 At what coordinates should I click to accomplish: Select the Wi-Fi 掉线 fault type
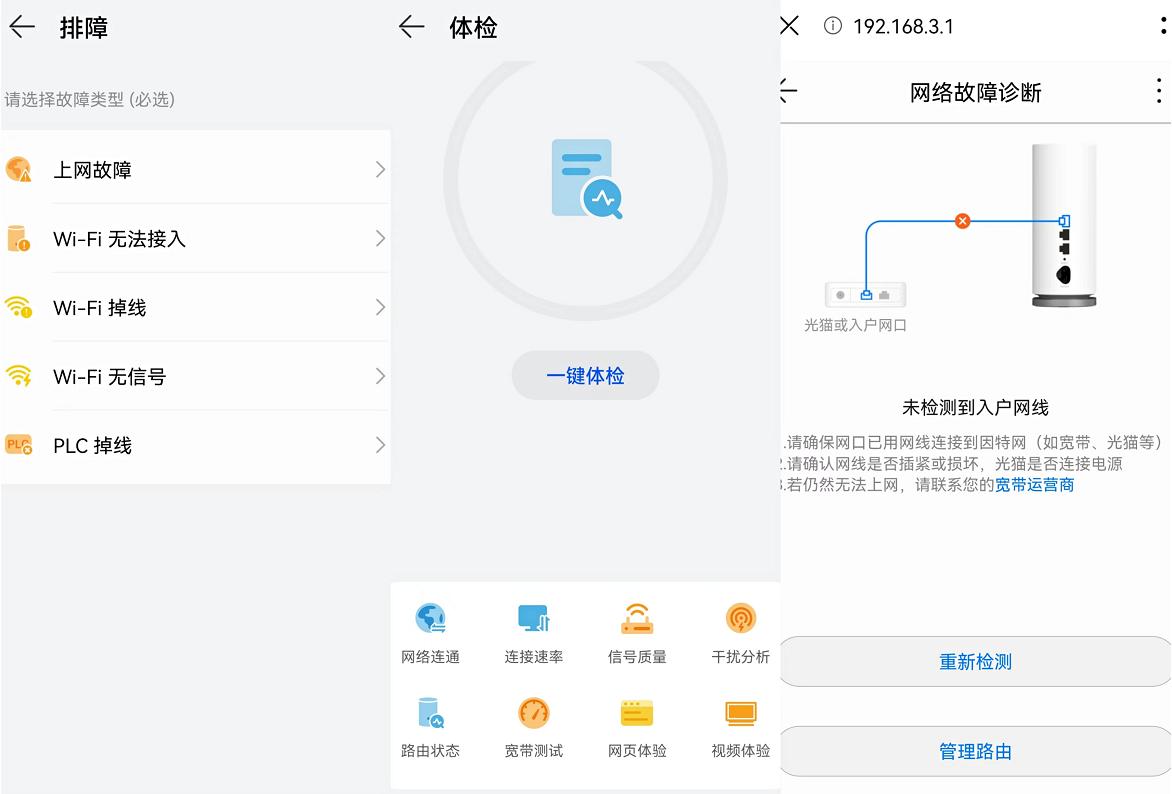(196, 307)
